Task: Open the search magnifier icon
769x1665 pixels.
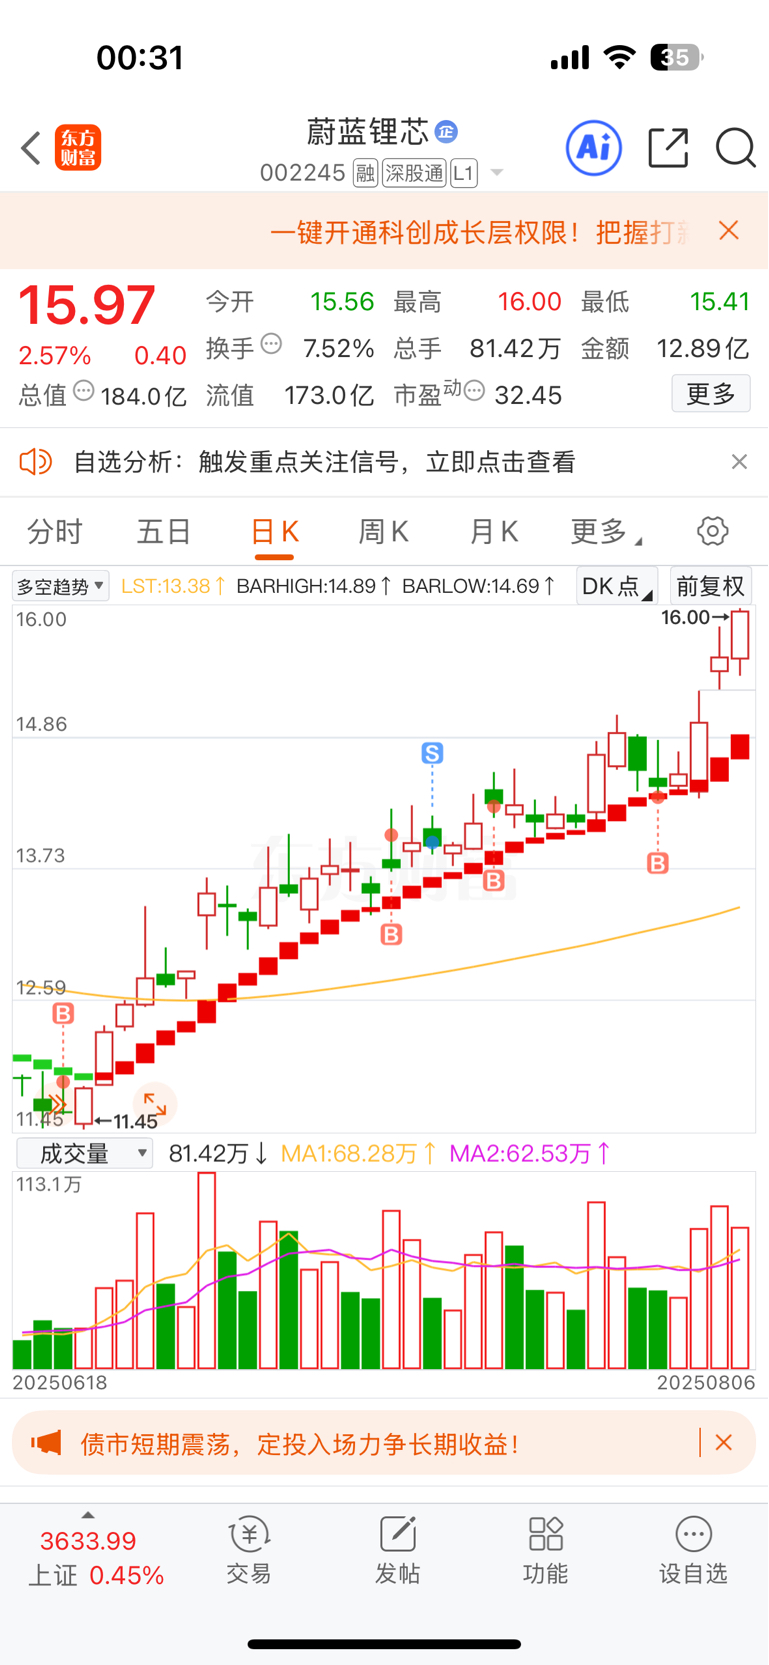Action: [x=735, y=148]
